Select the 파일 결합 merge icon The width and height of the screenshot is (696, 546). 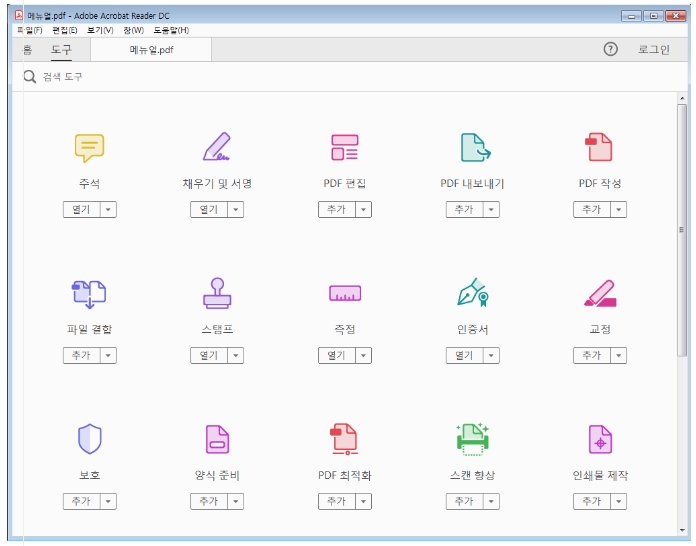click(89, 294)
